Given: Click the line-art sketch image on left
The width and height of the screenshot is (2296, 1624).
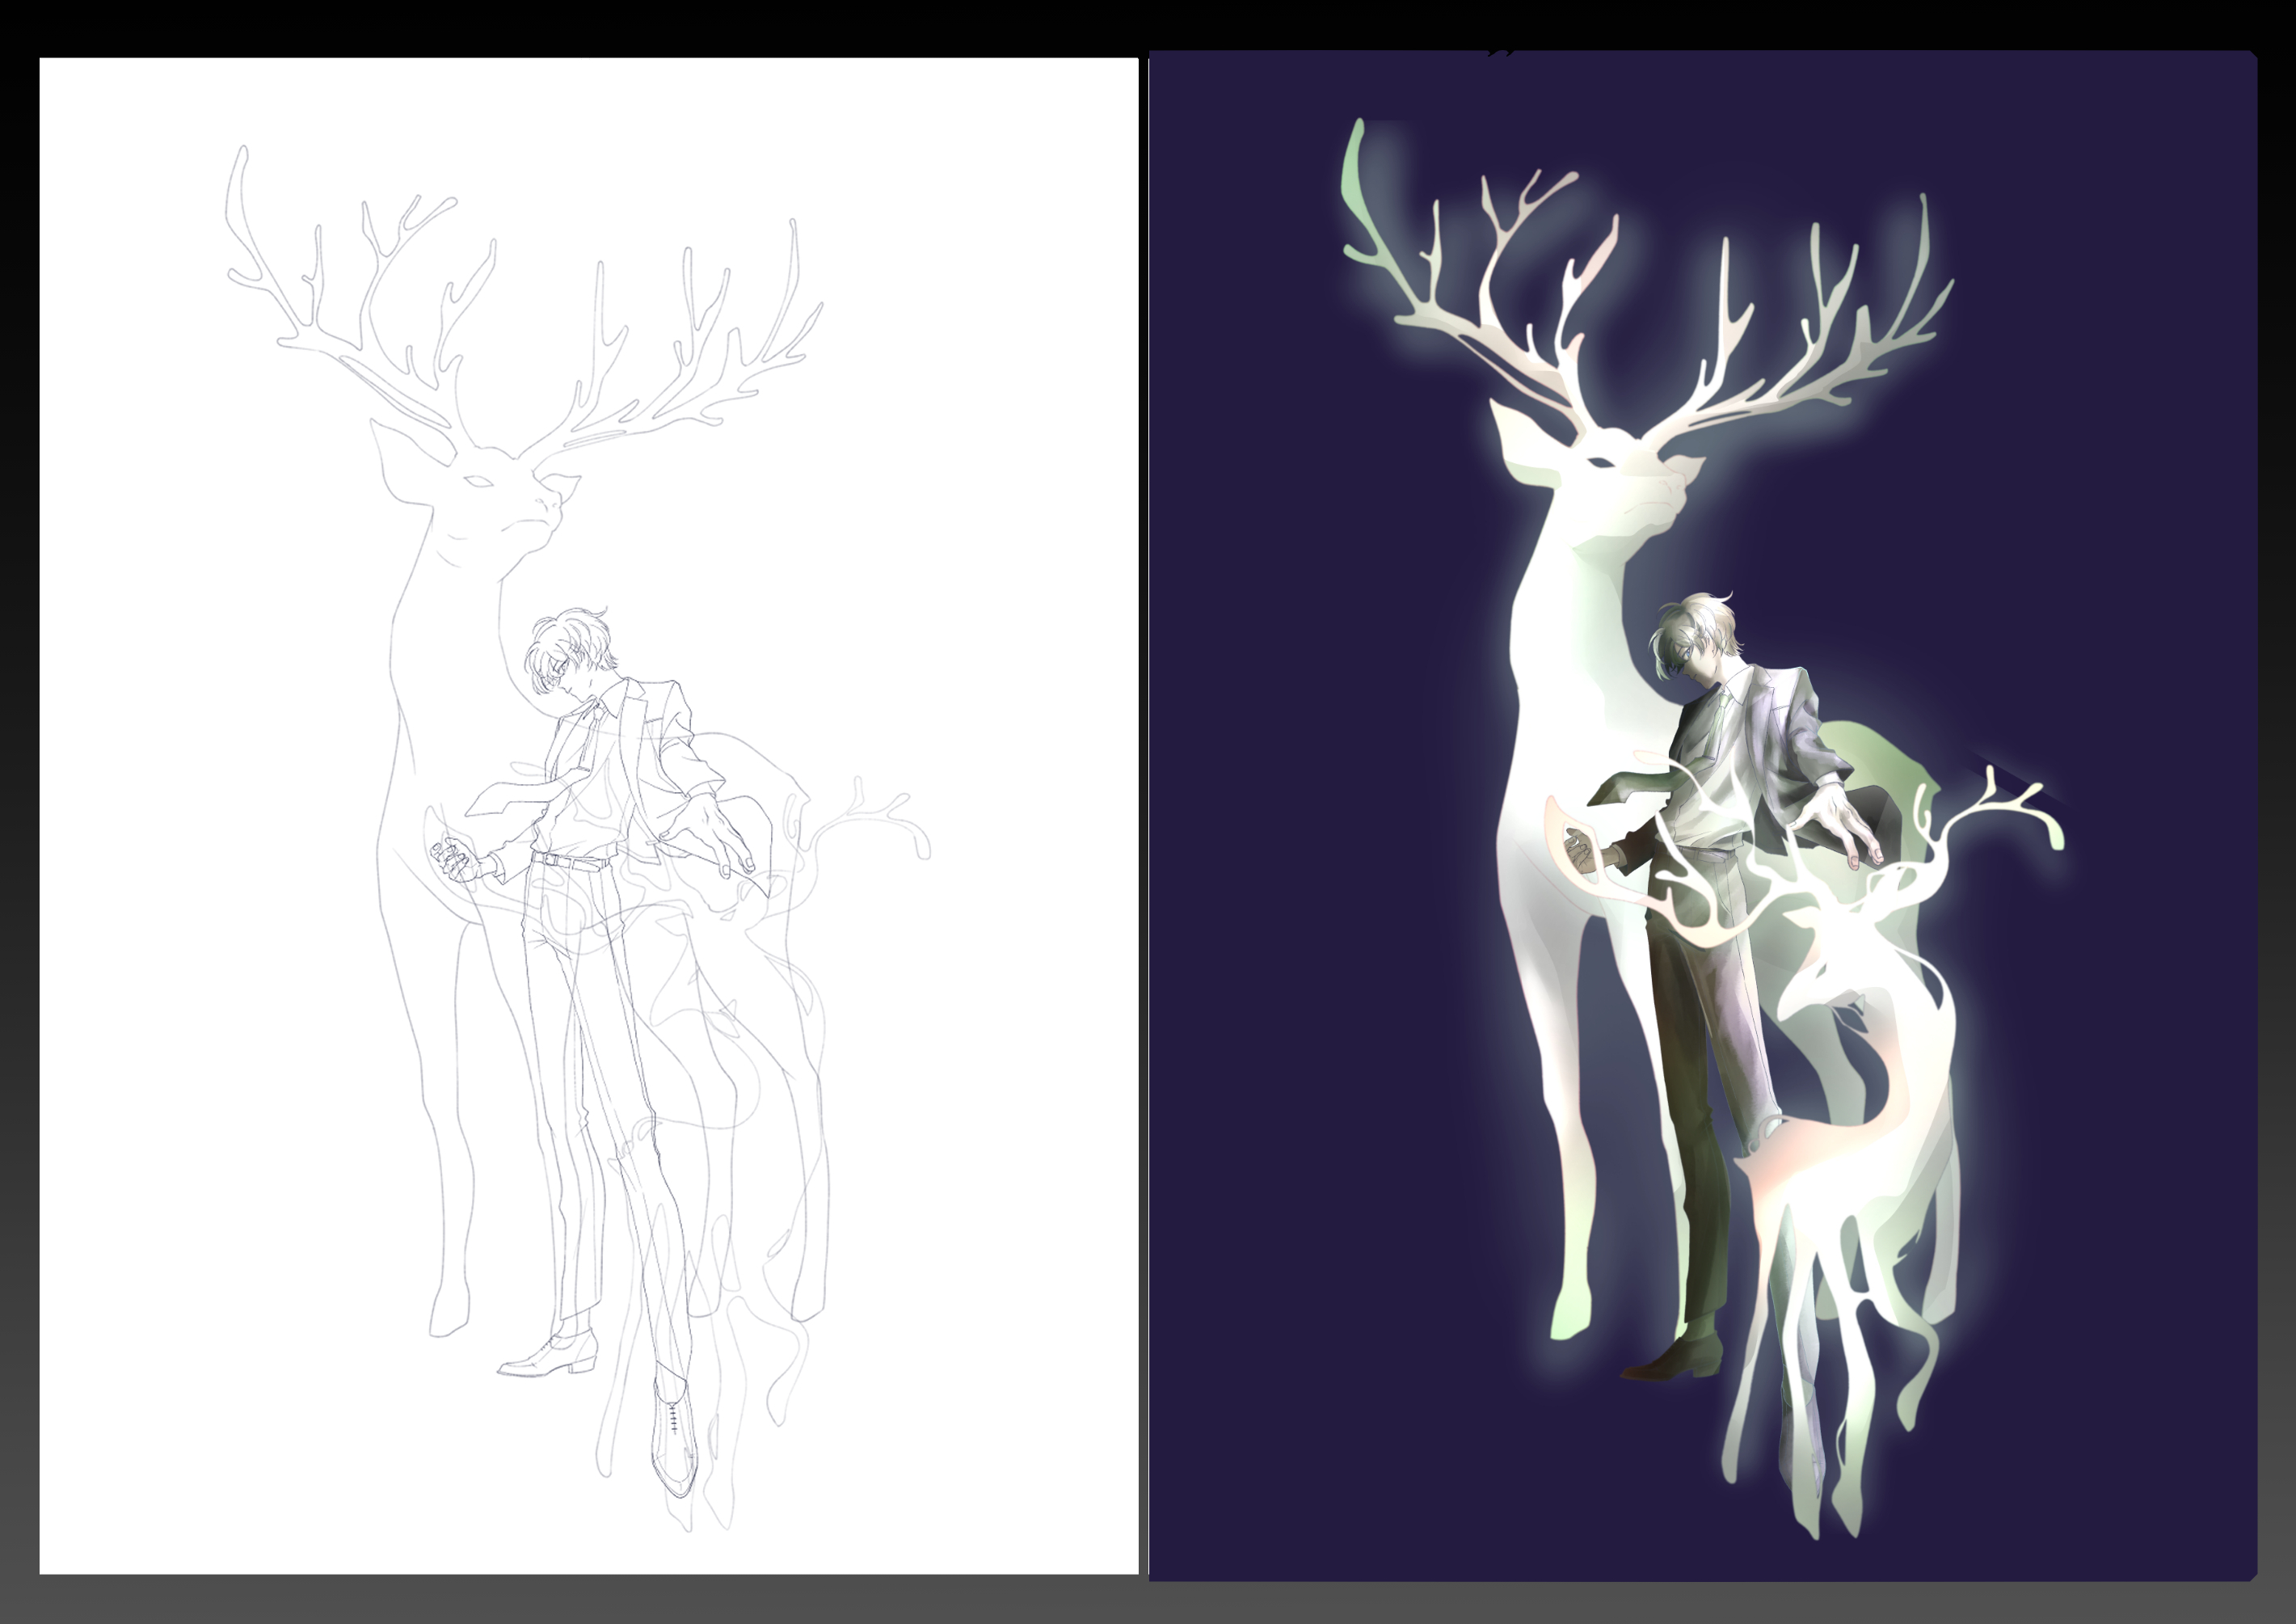Looking at the screenshot, I should coord(588,815).
